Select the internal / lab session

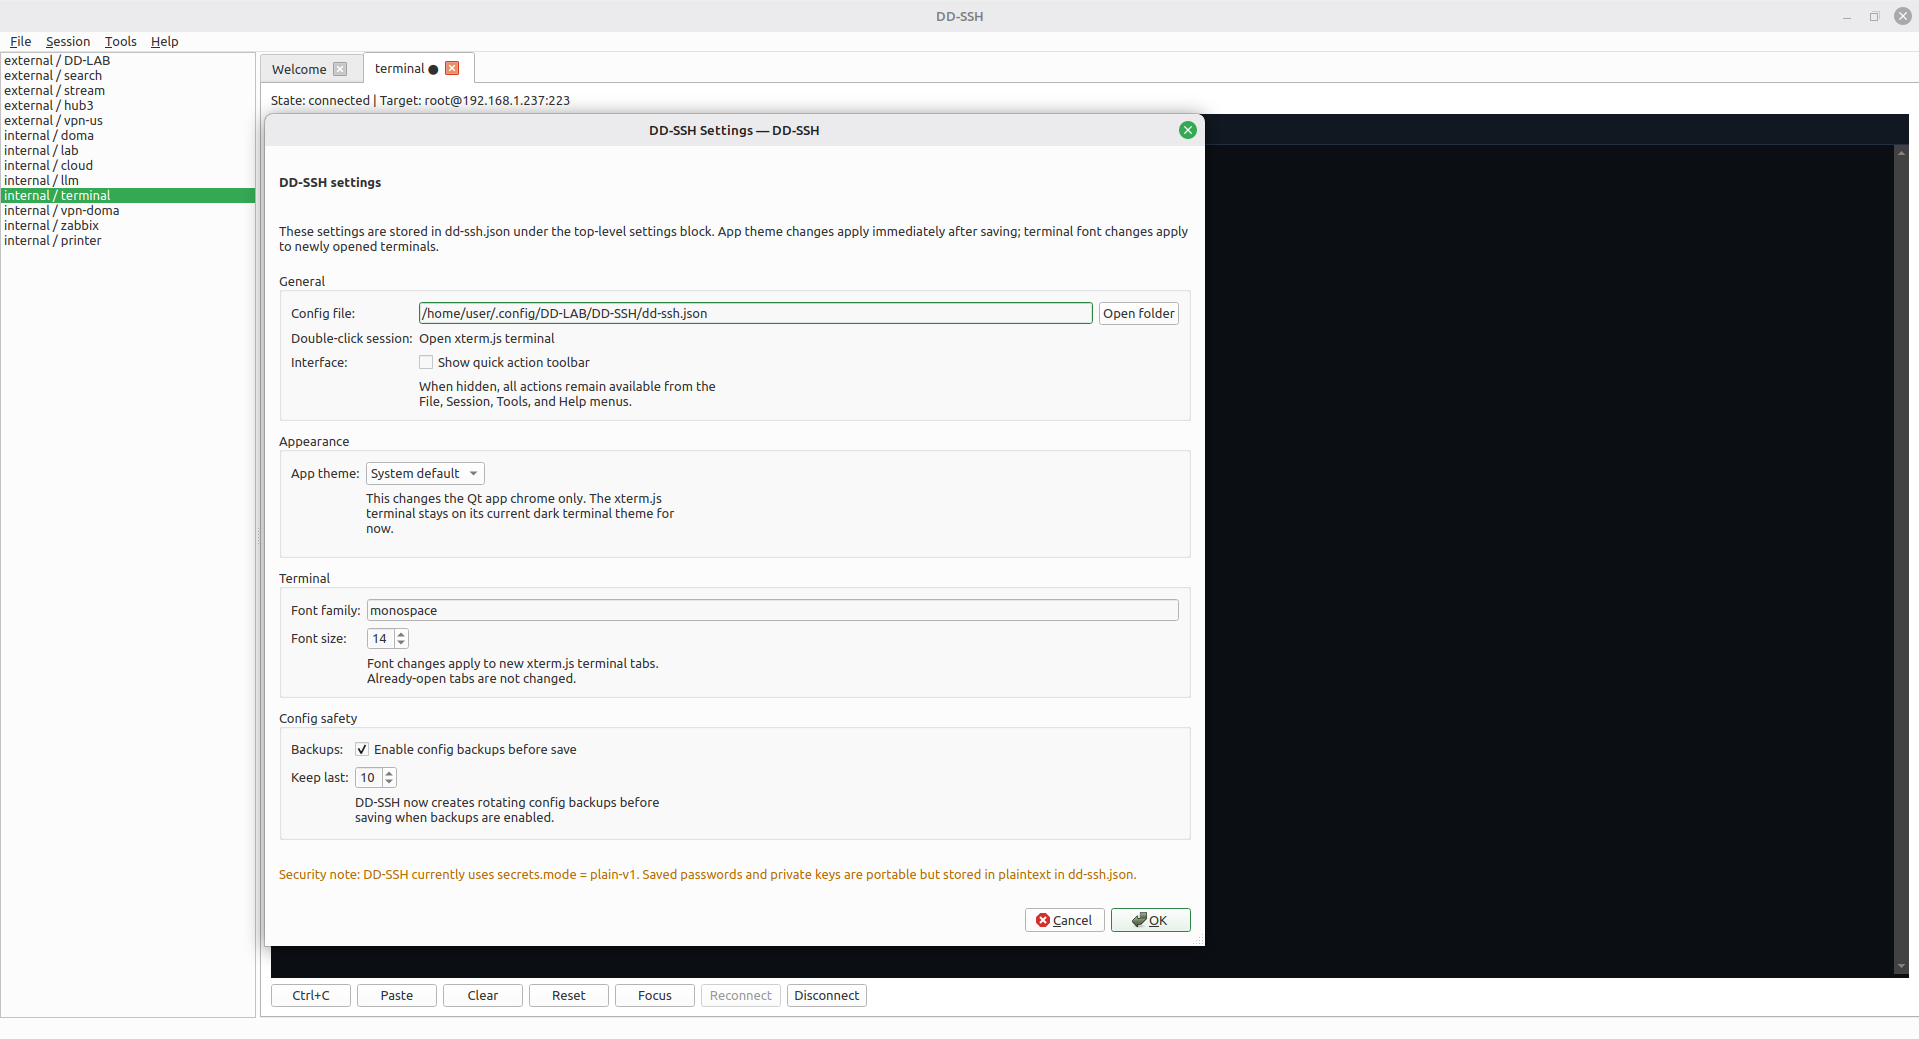(128, 150)
